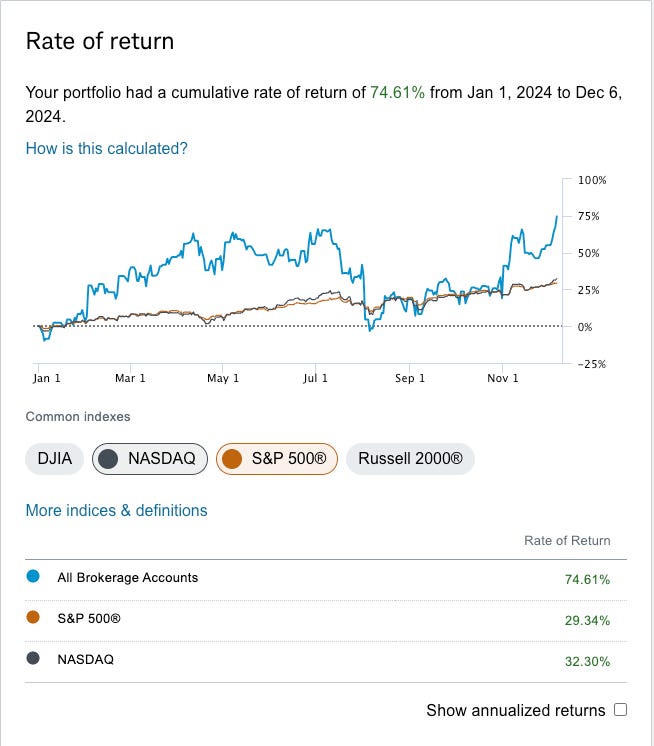Screen dimensions: 654x746
Task: Toggle the DJIA index chip
Action: 54,459
